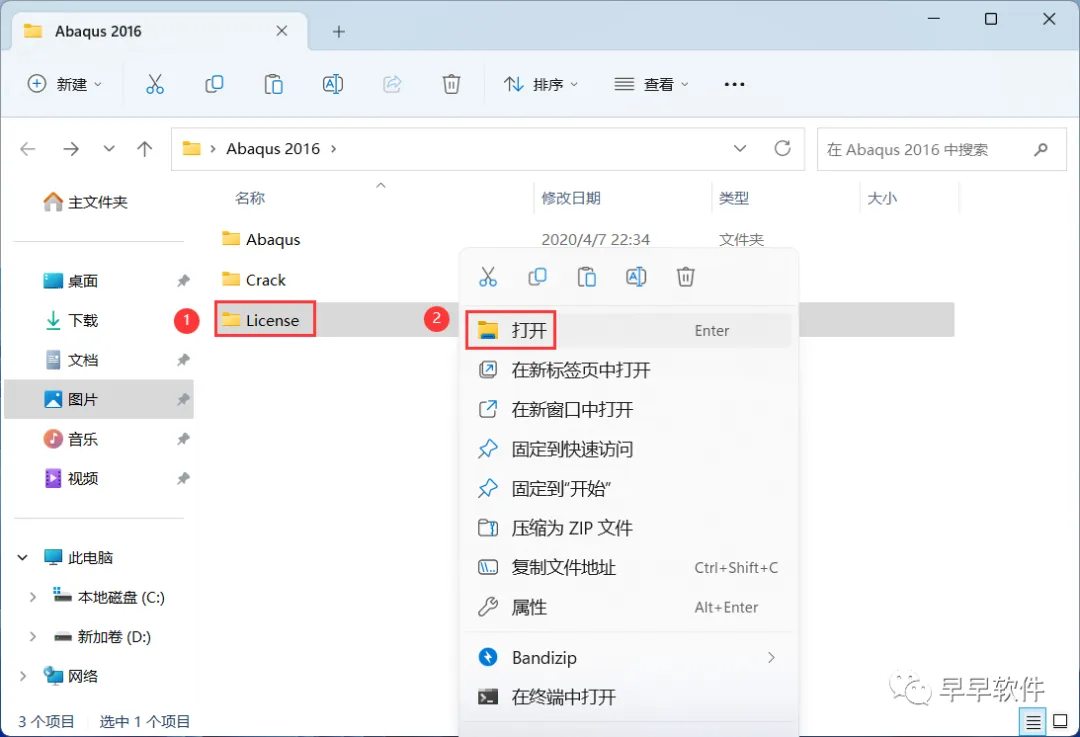Click the pin icon beside 音乐

(x=183, y=439)
